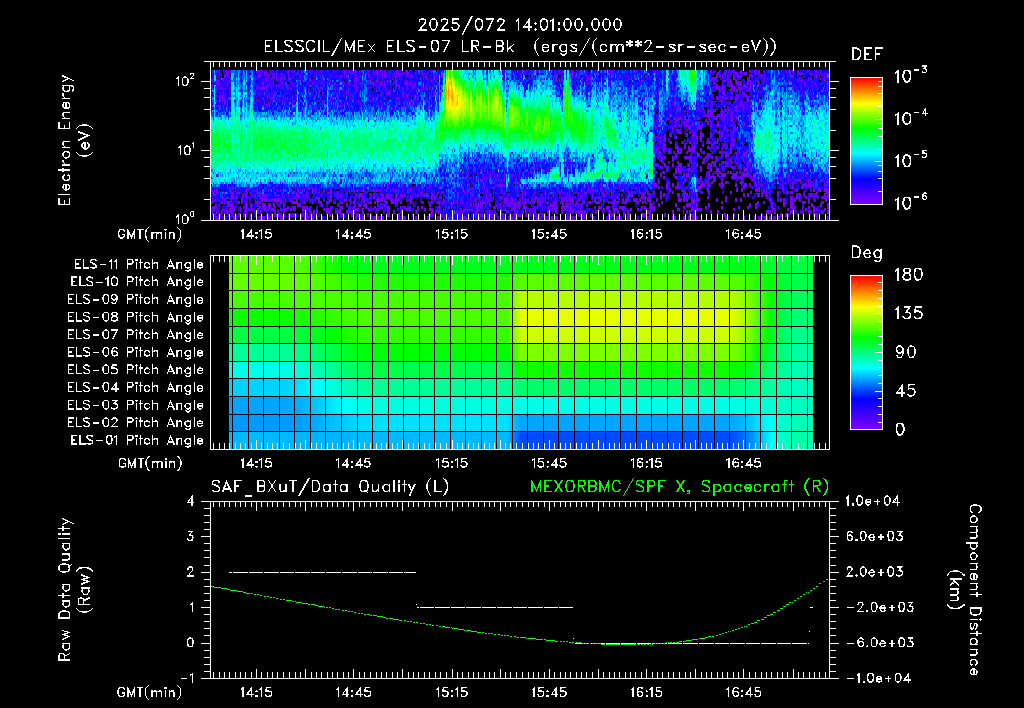Click the 10^2 energy axis tick label
Image resolution: width=1024 pixels, height=708 pixels.
click(185, 81)
